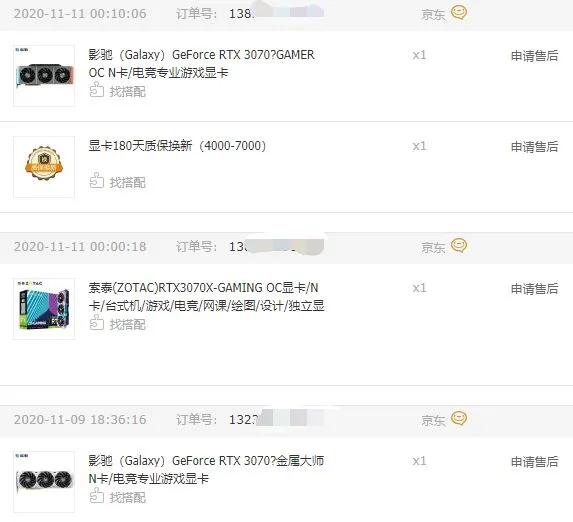Open warranty badge product thumbnail
This screenshot has height=522, width=573.
44,167
